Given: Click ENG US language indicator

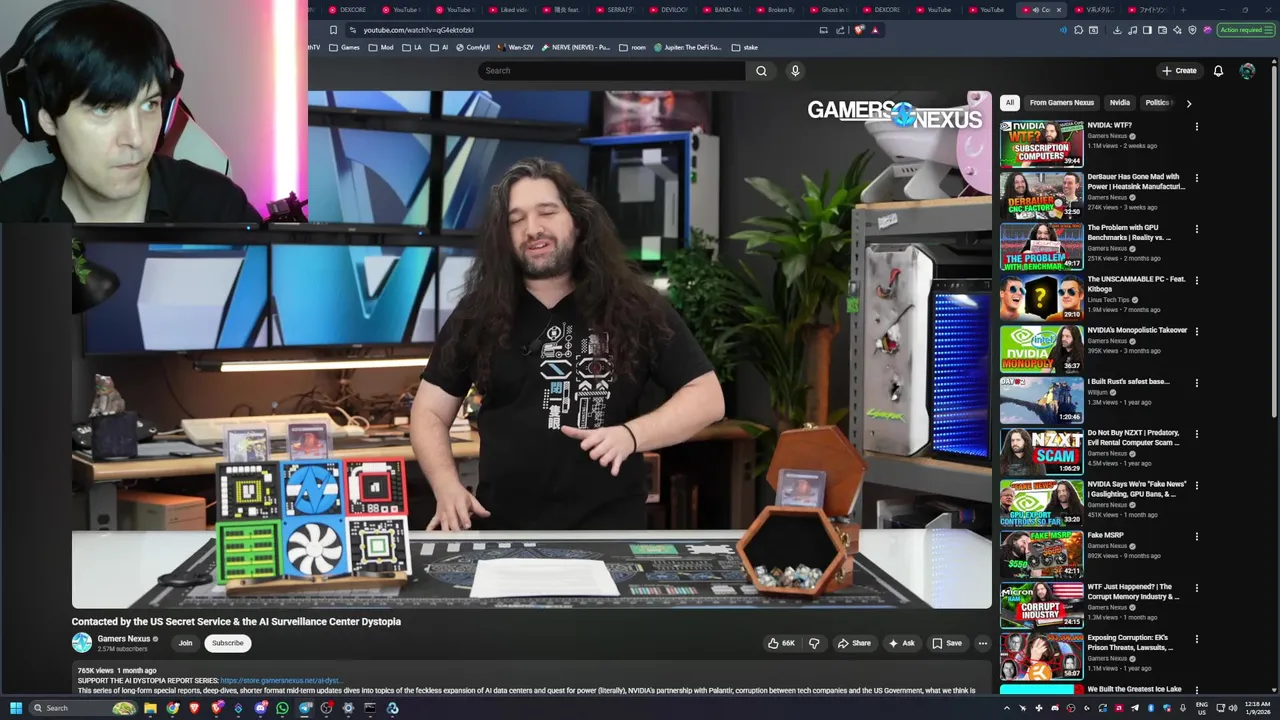Looking at the screenshot, I should [1202, 708].
